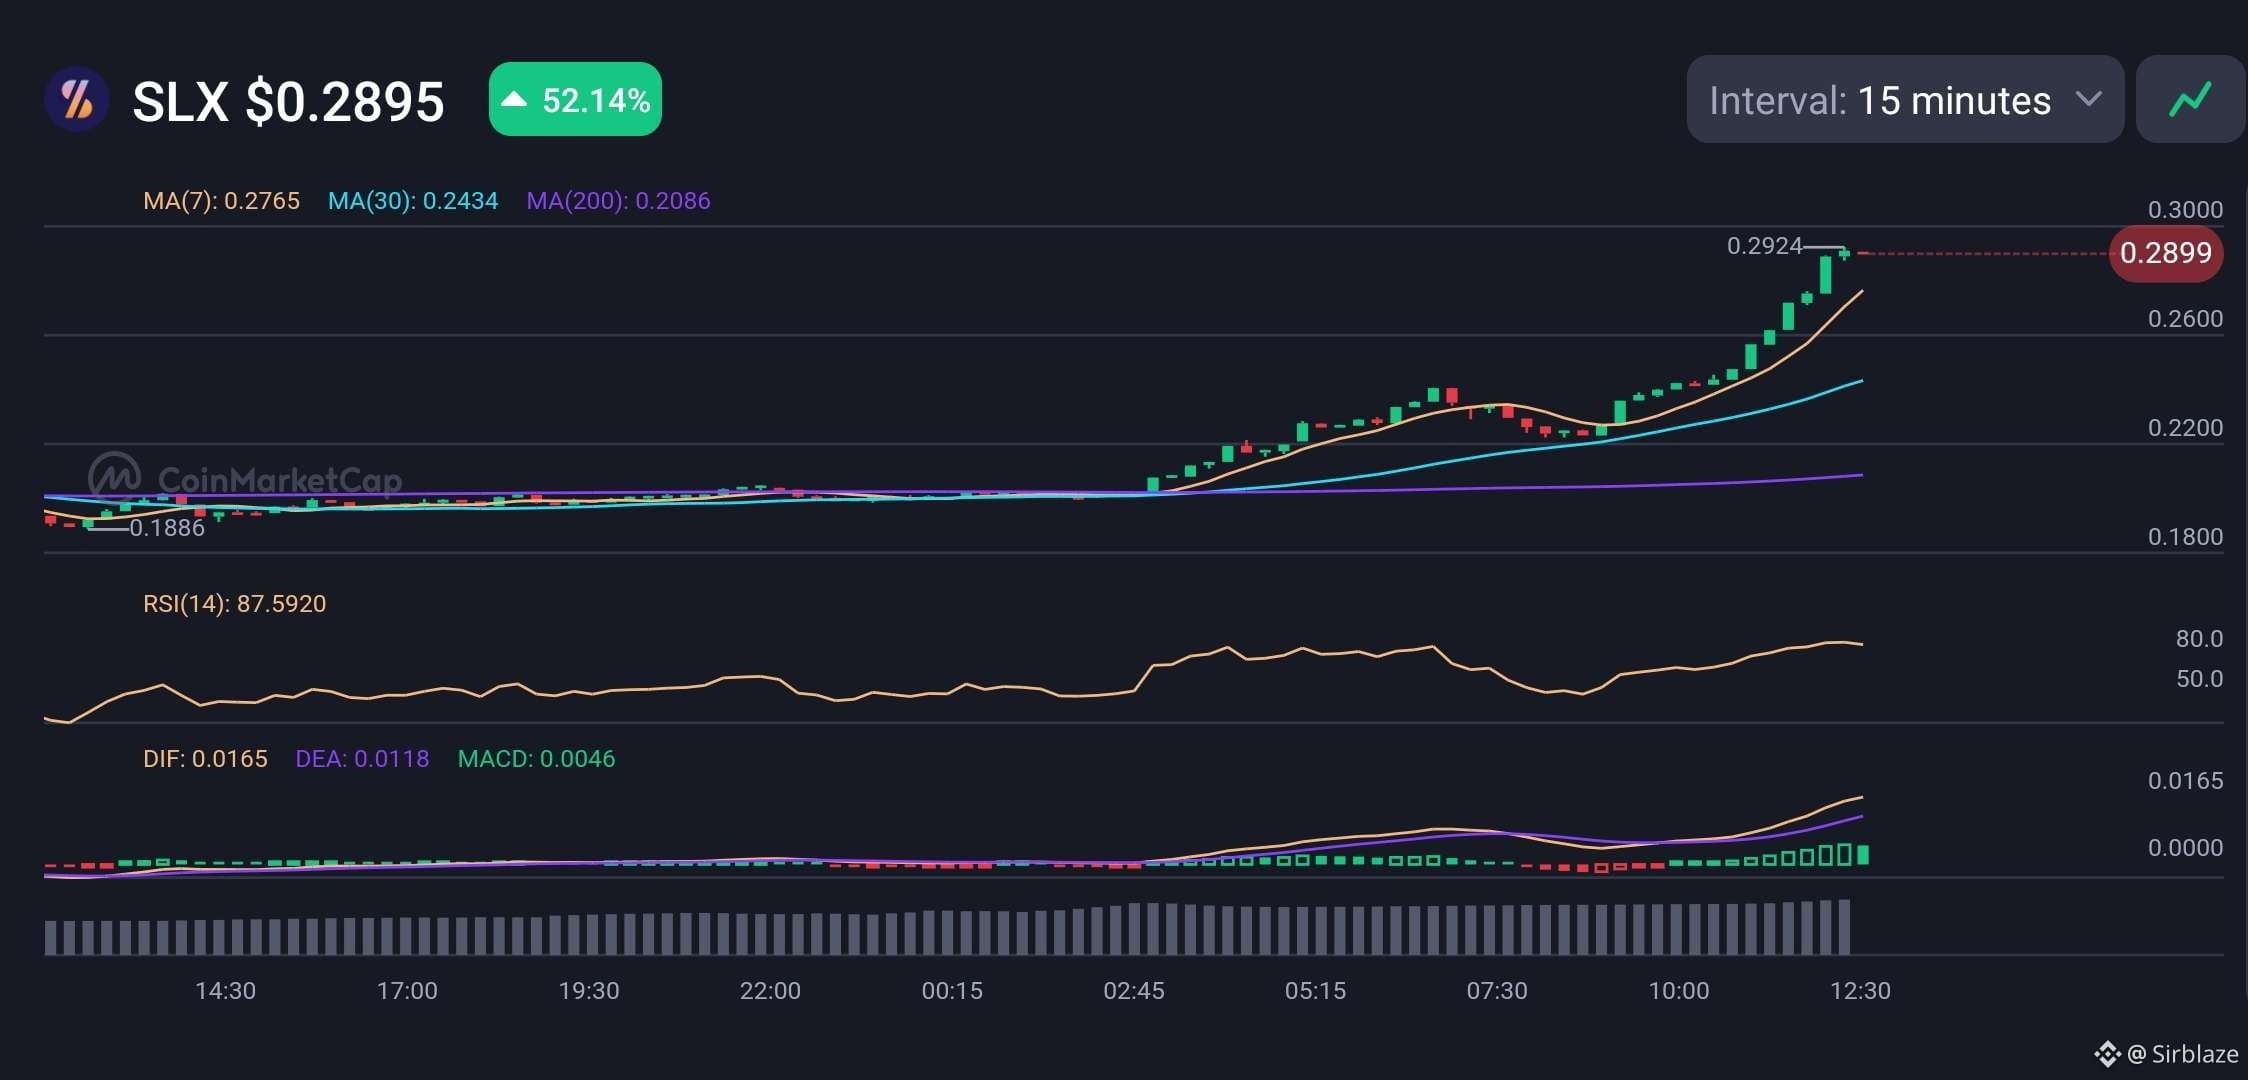Click the 0.1800 price axis label
Image resolution: width=2248 pixels, height=1080 pixels.
click(x=2185, y=536)
